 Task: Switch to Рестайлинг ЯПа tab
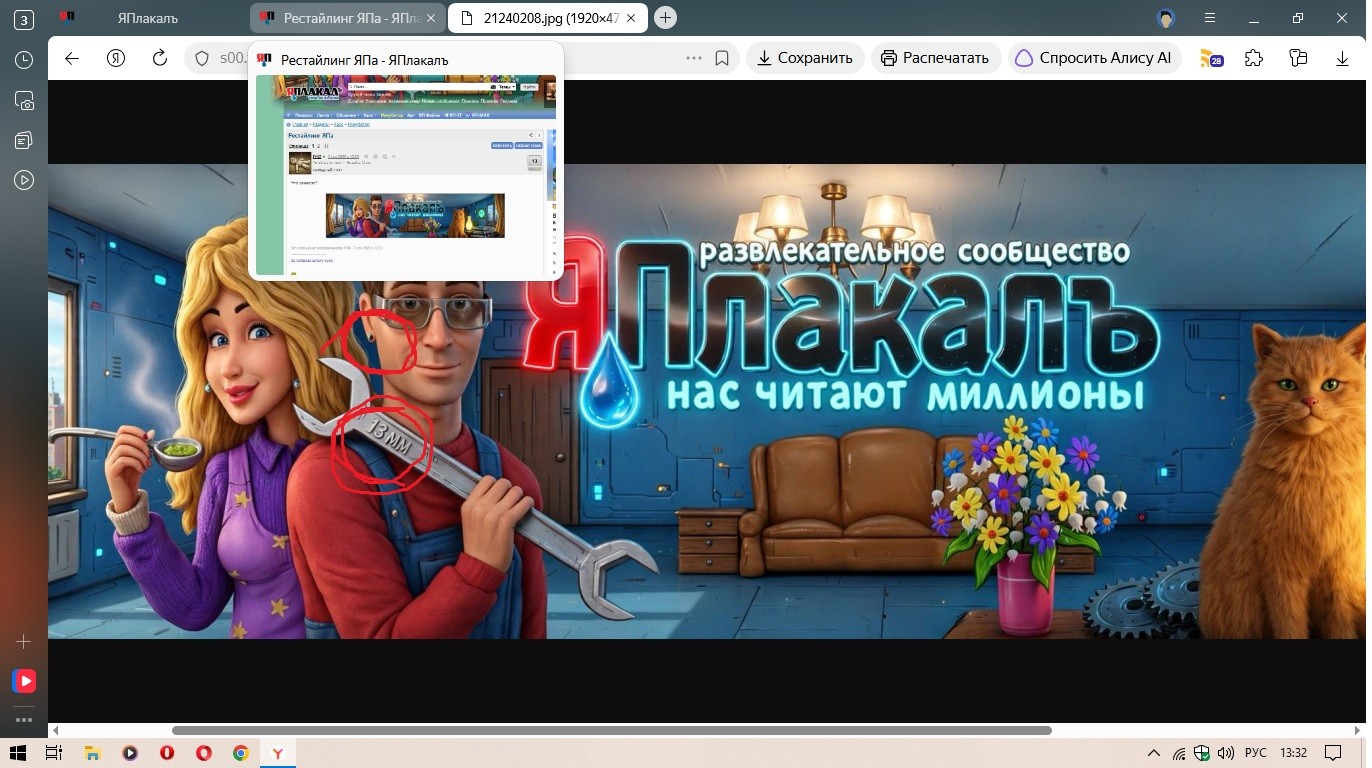(348, 18)
